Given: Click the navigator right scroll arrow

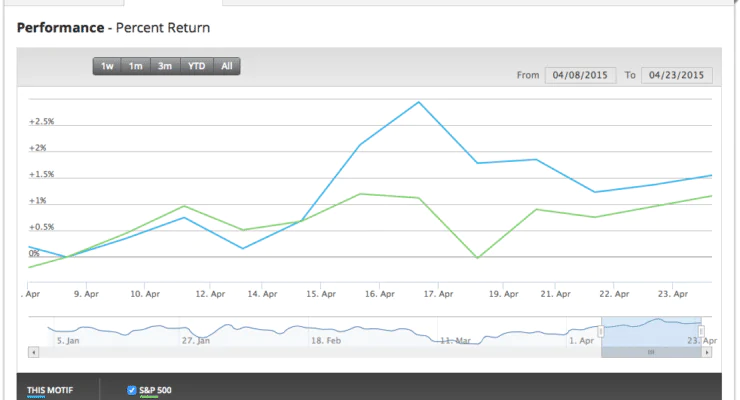Looking at the screenshot, I should point(706,352).
